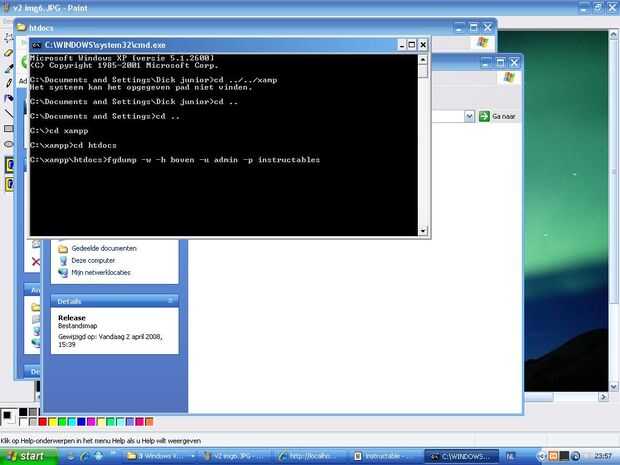Click the orange system tray icon
This screenshot has width=620, height=465.
point(553,456)
